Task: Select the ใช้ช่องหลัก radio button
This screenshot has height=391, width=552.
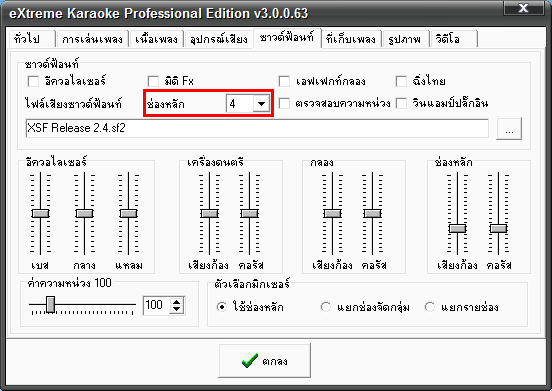Action: [221, 307]
